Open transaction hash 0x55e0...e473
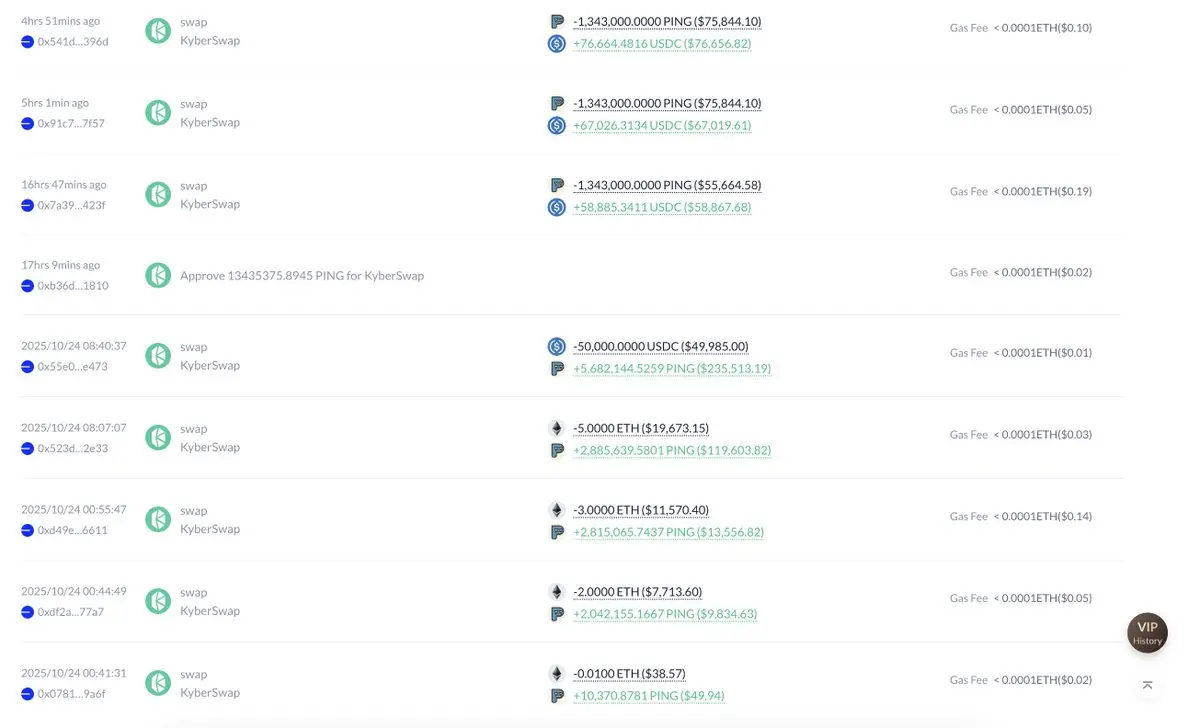Screen dimensions: 1200x728 coord(72,367)
